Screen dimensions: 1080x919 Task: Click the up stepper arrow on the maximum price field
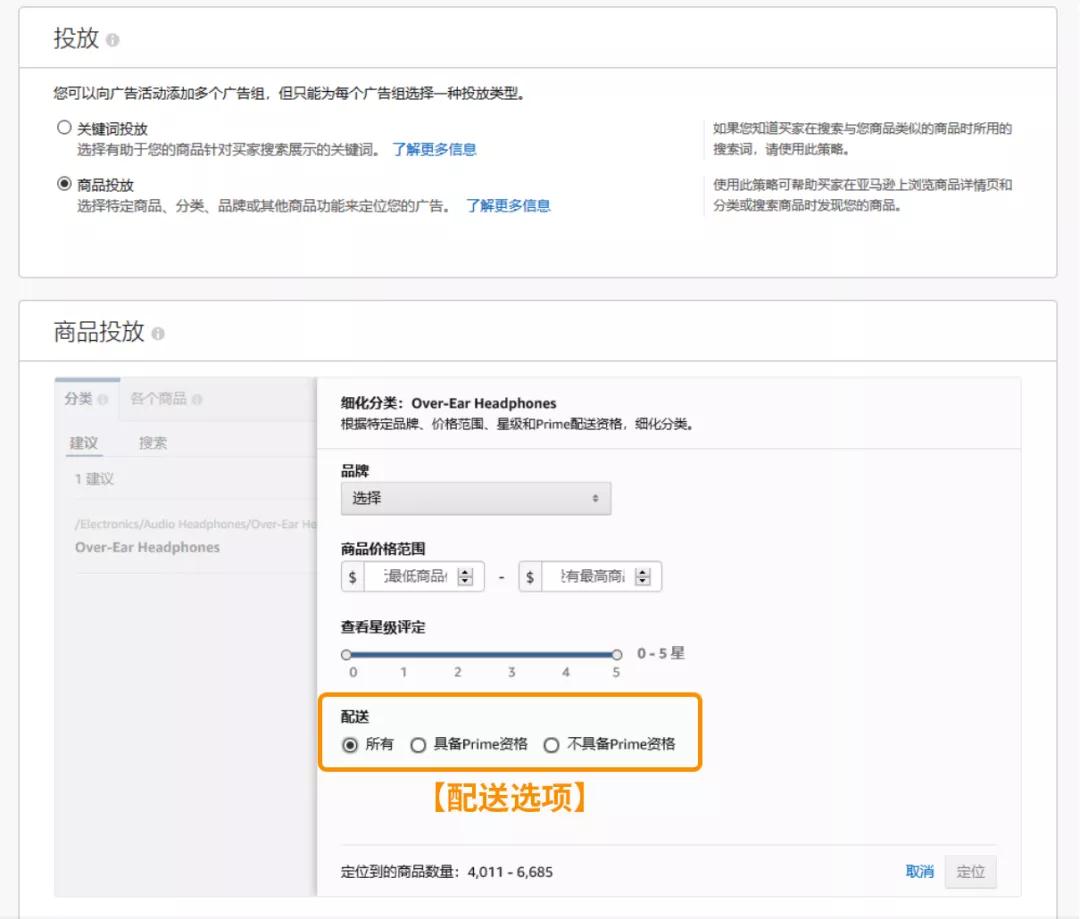tap(641, 571)
